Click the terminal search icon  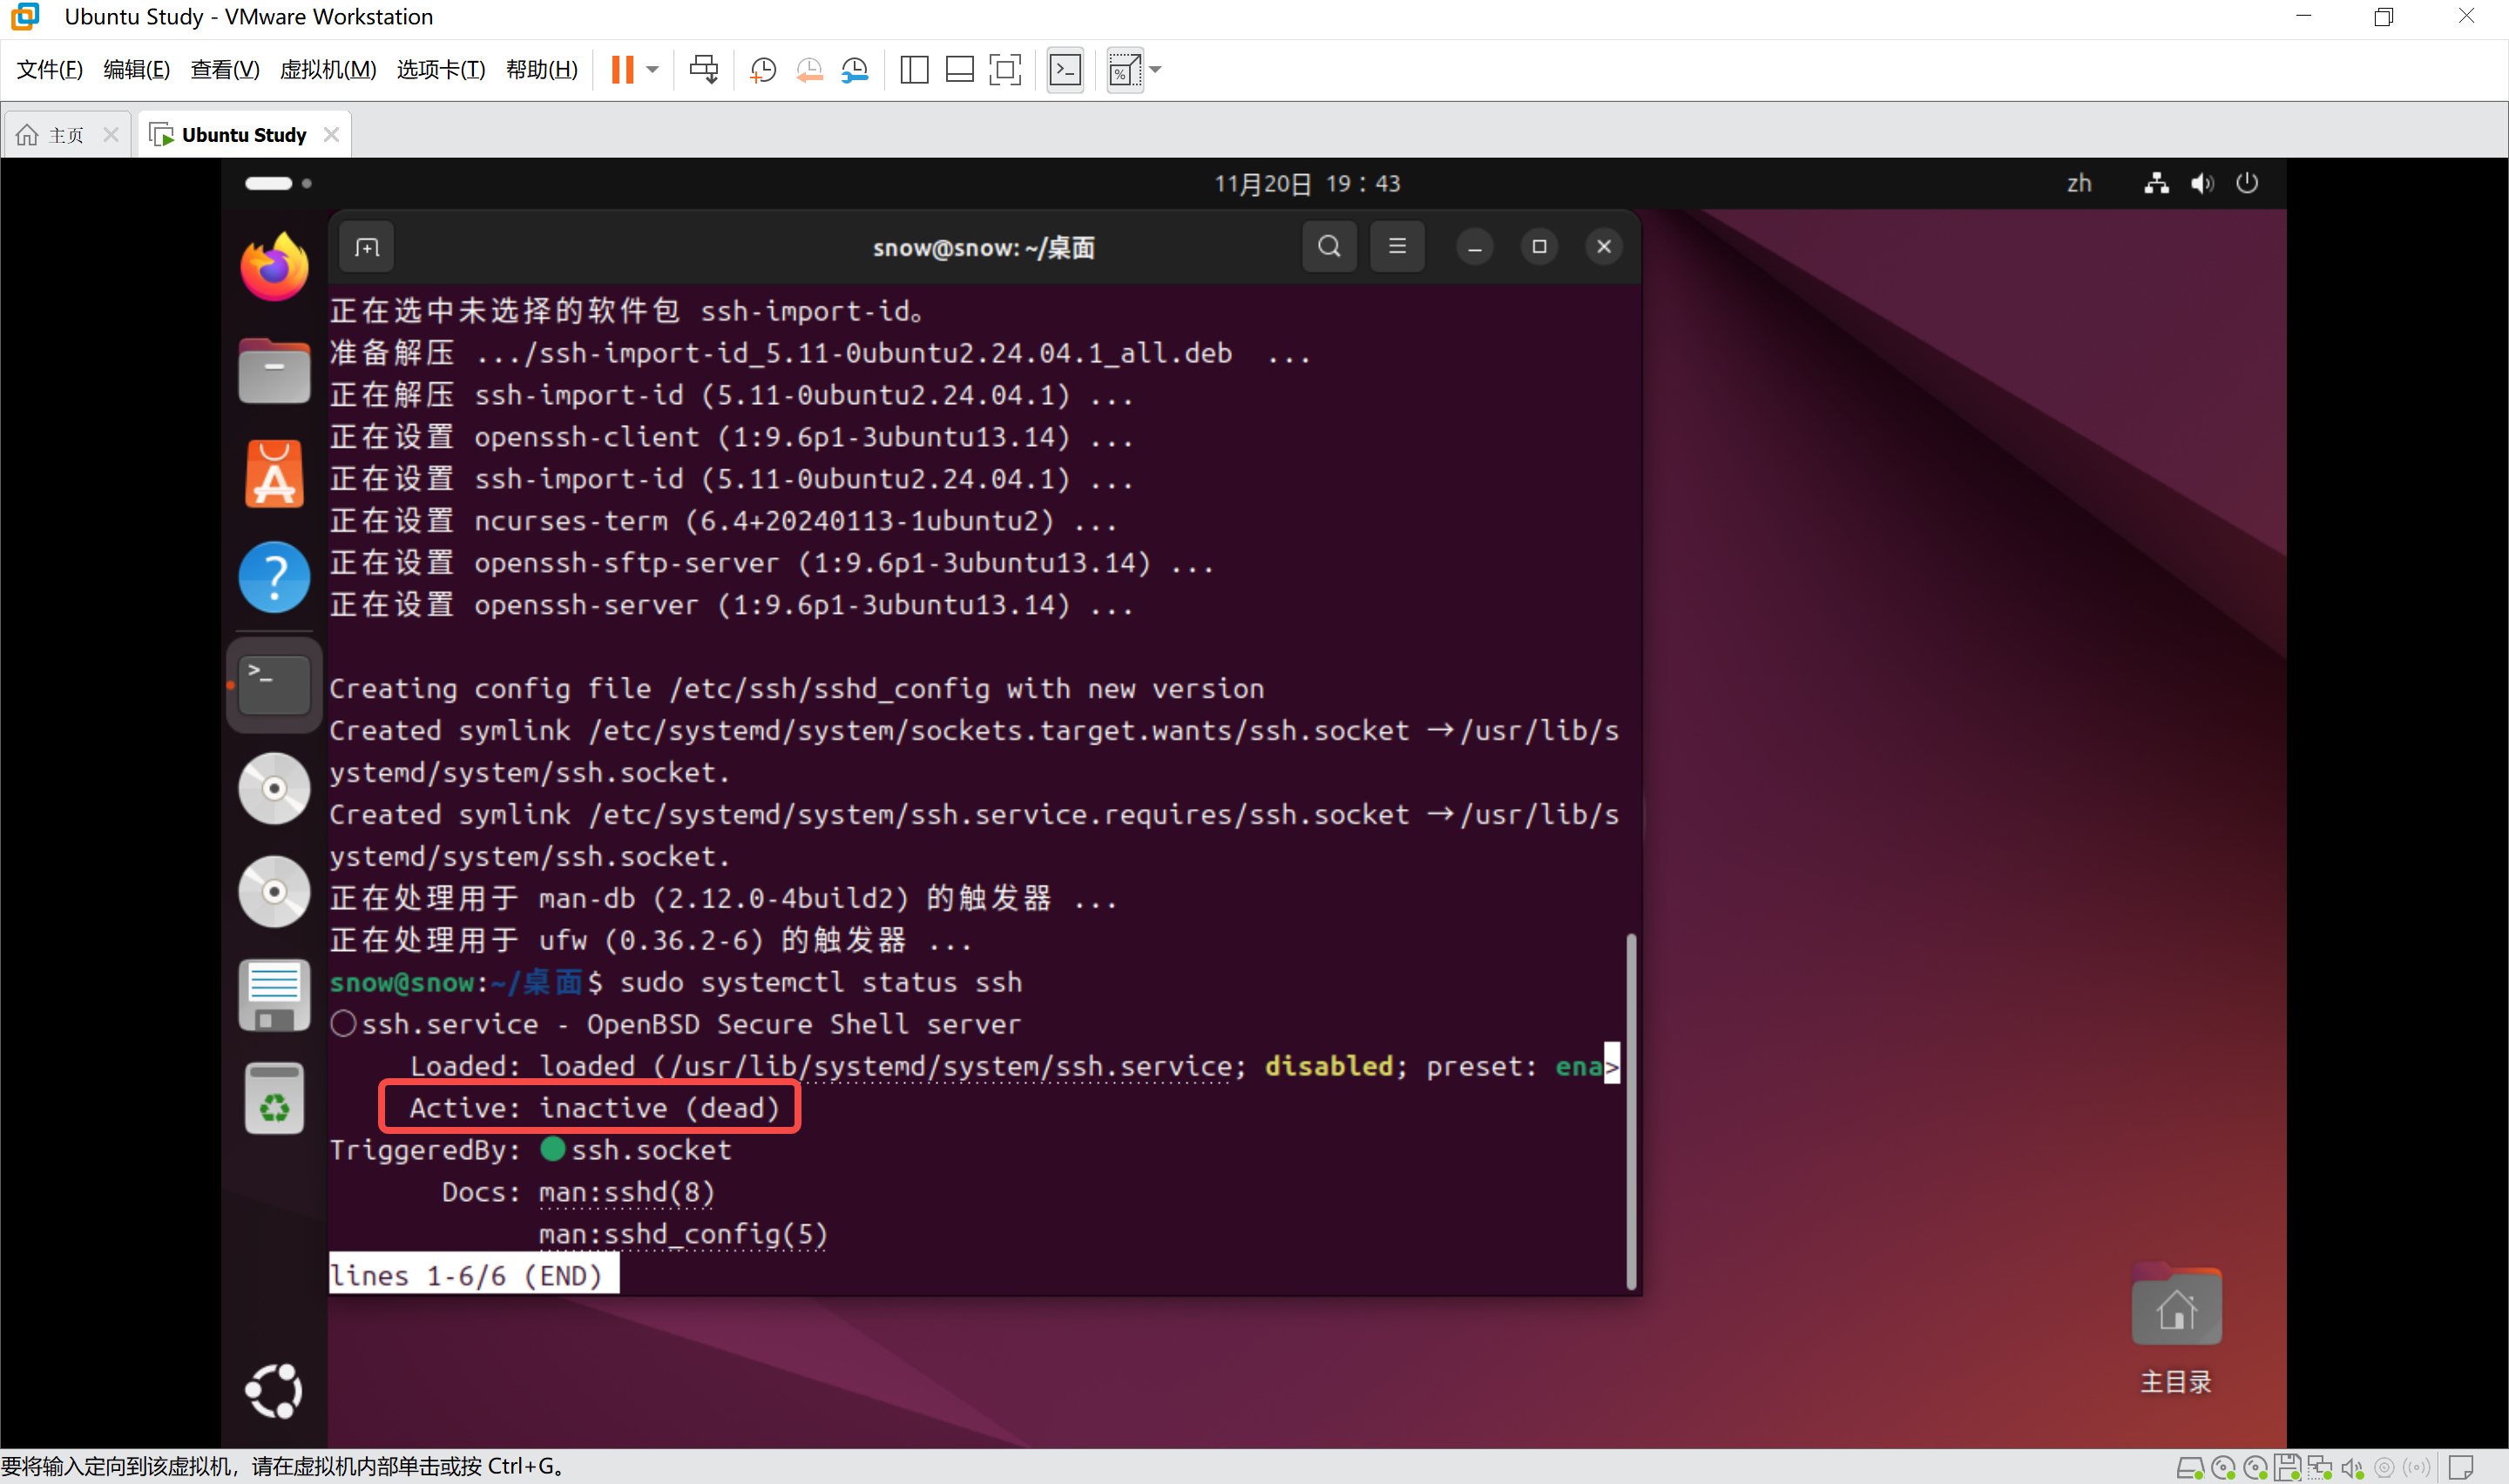coord(1329,246)
